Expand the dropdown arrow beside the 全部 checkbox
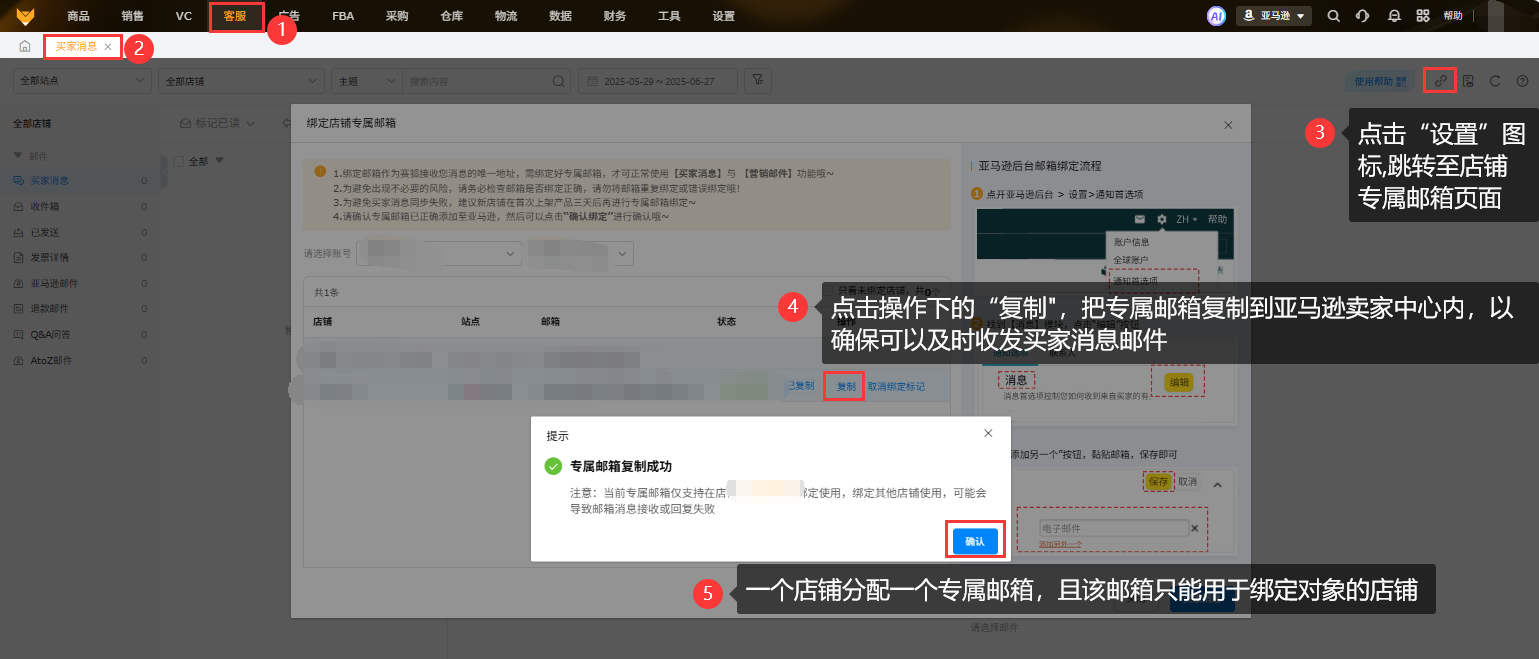1539x659 pixels. [x=219, y=160]
